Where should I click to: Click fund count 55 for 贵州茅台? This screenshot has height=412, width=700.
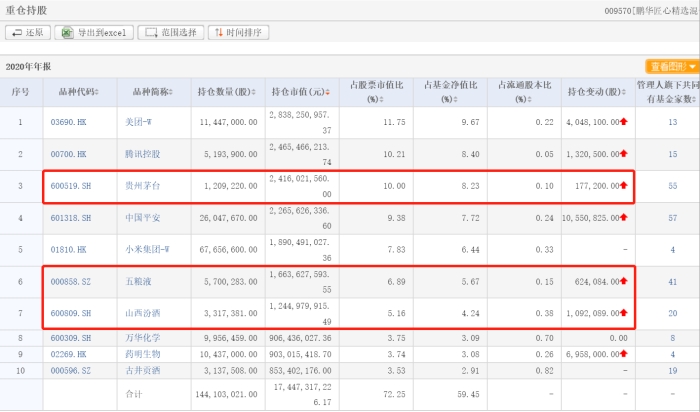672,186
